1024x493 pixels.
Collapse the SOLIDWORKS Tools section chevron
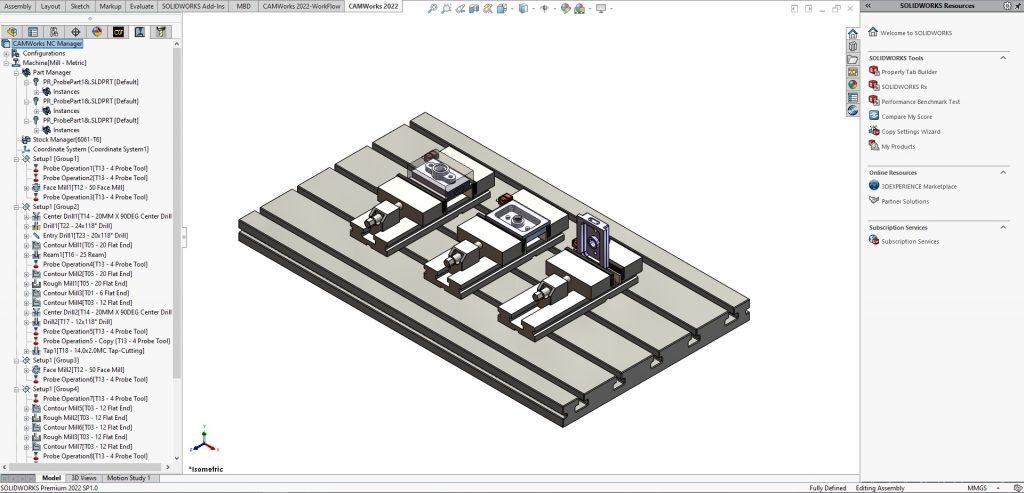[x=1003, y=58]
